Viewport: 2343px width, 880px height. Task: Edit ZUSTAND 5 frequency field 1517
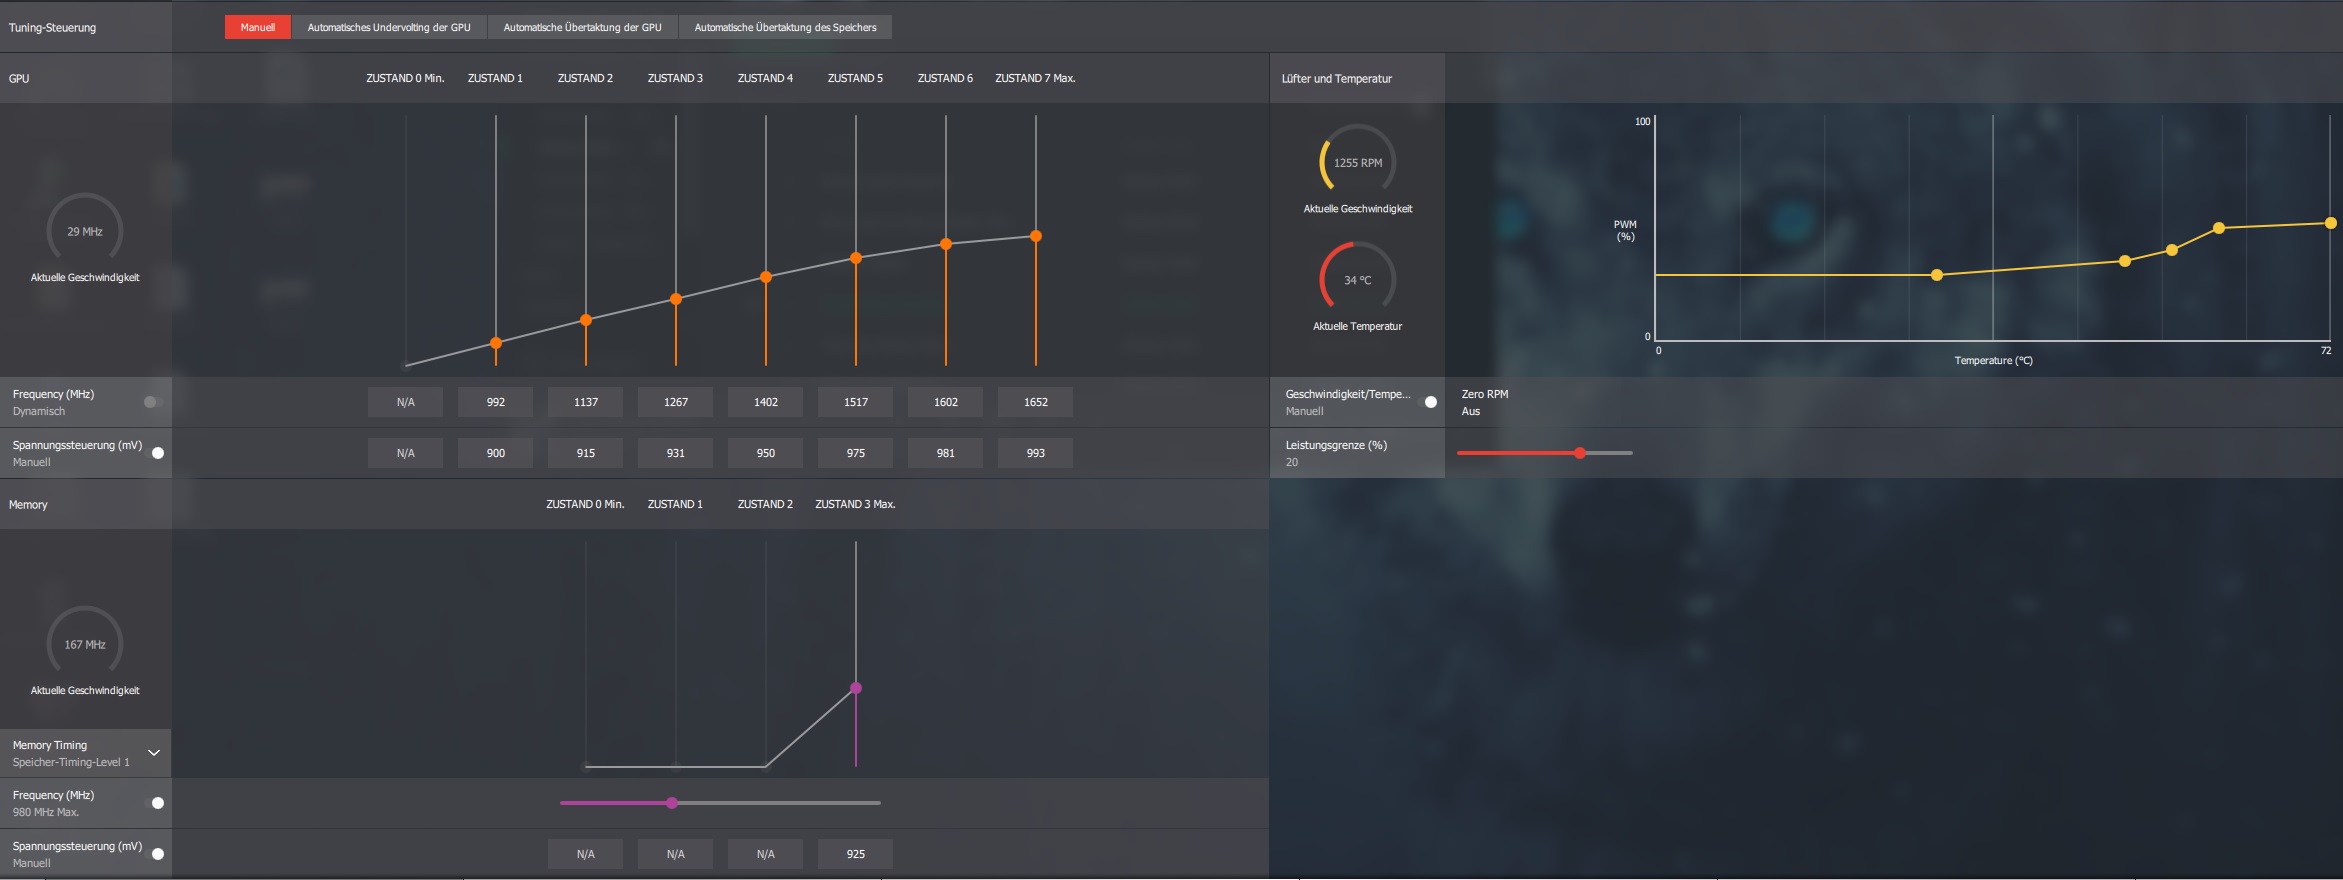point(855,402)
